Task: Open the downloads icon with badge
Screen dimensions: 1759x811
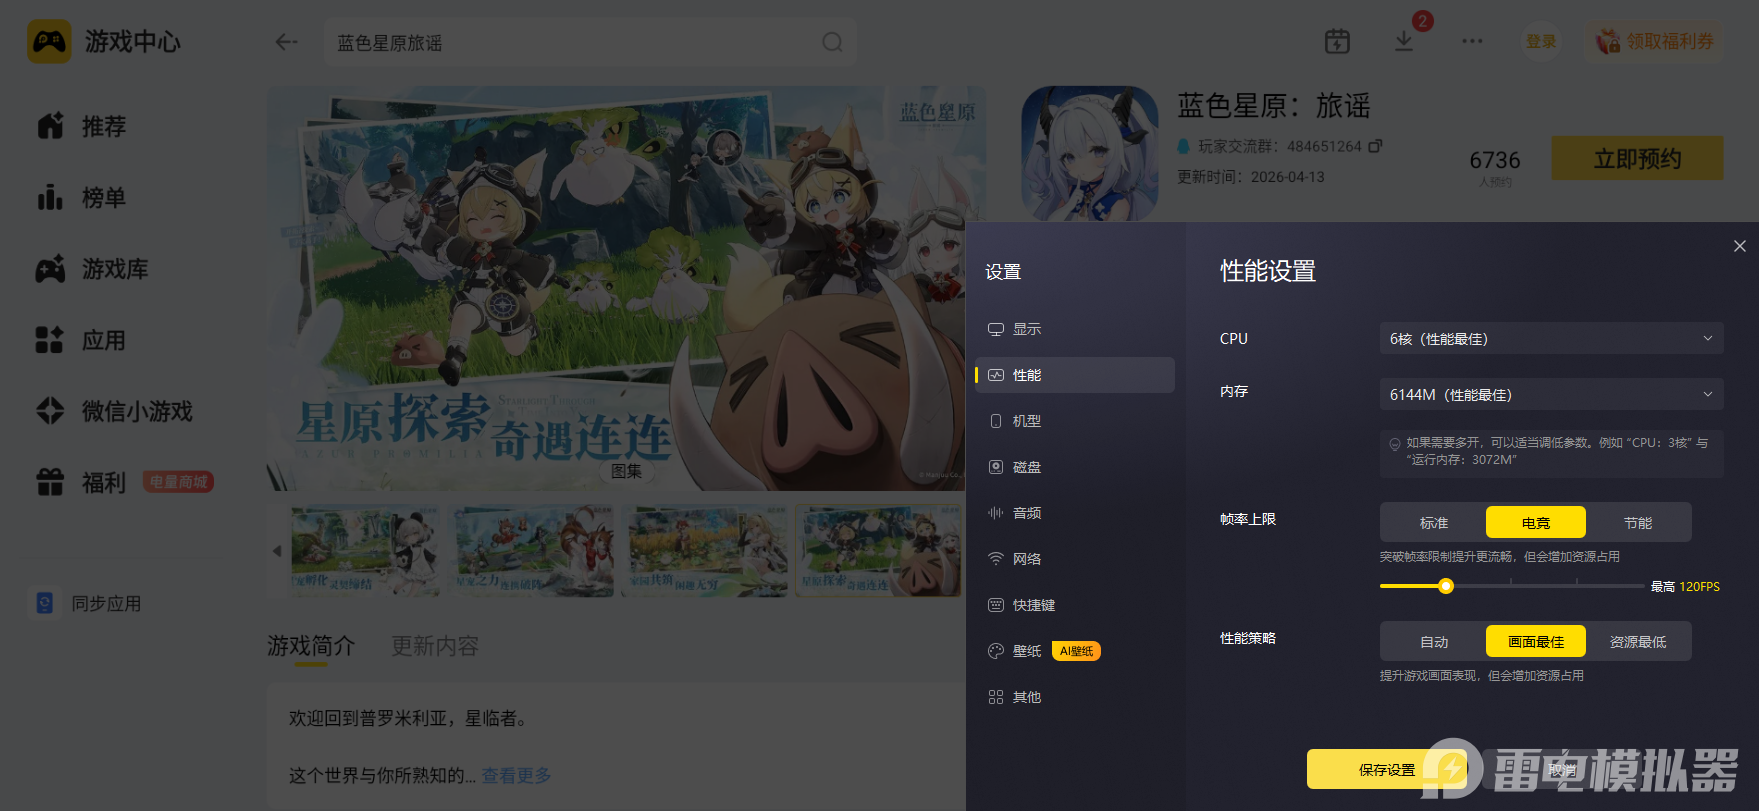Action: coord(1404,41)
